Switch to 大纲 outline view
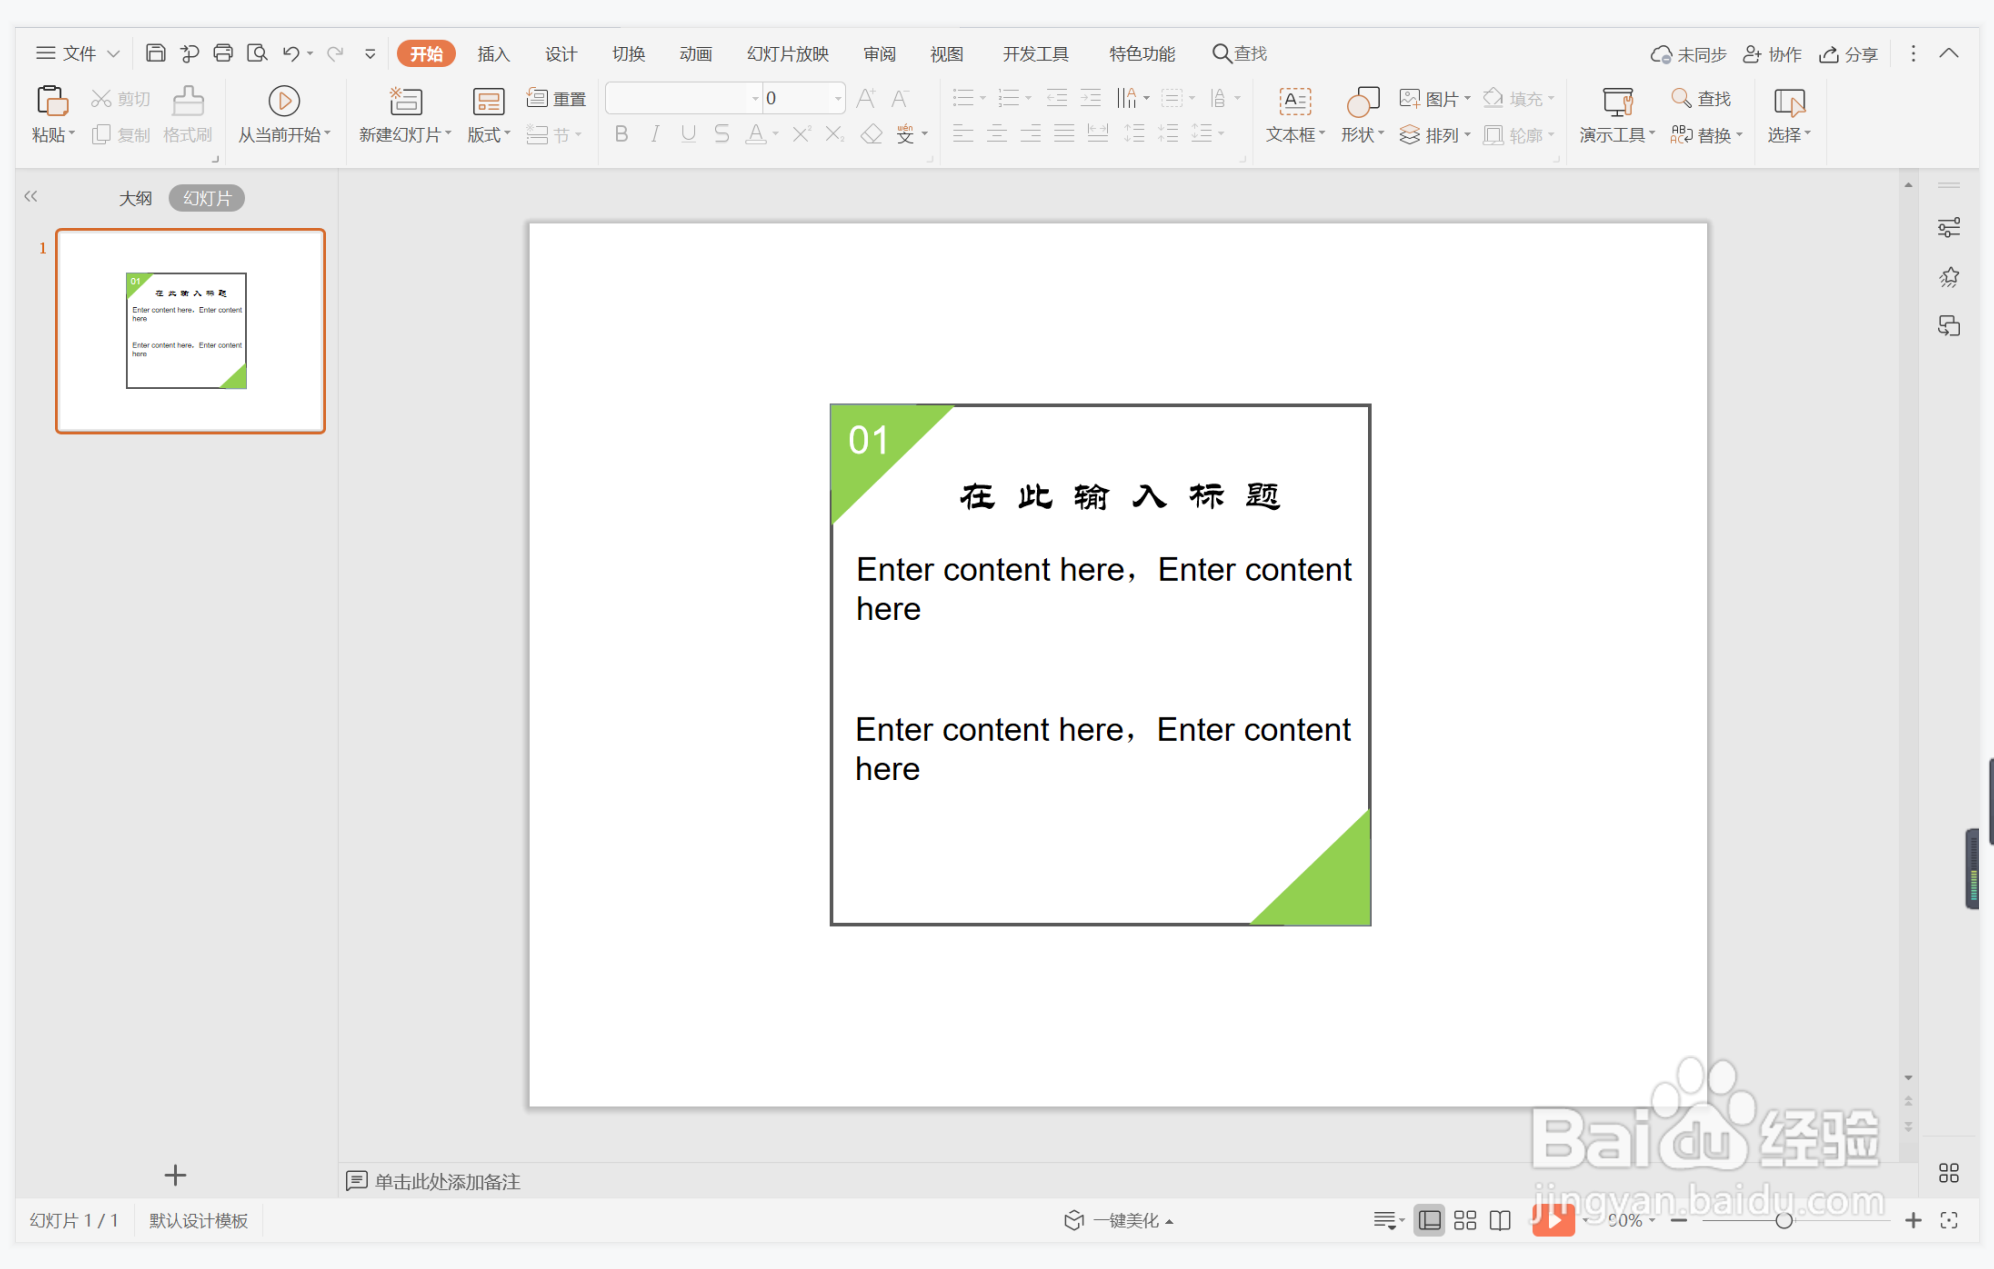The height and width of the screenshot is (1269, 1994). [135, 198]
